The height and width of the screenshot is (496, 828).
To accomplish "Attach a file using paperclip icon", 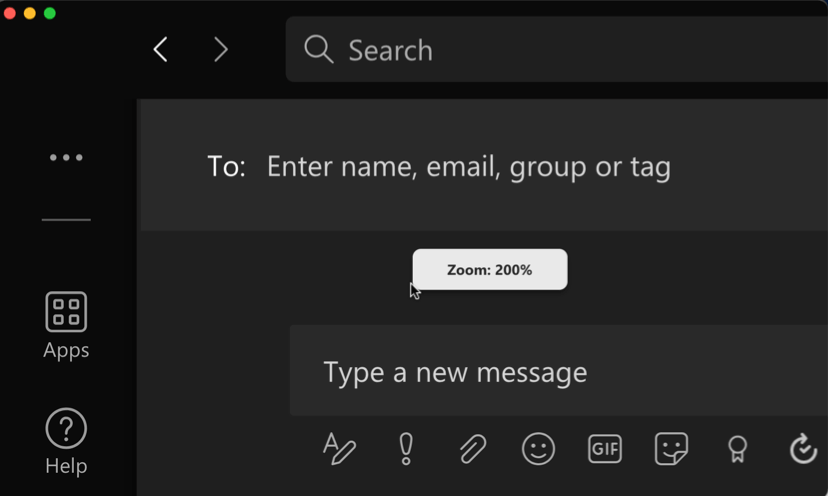I will click(x=472, y=449).
